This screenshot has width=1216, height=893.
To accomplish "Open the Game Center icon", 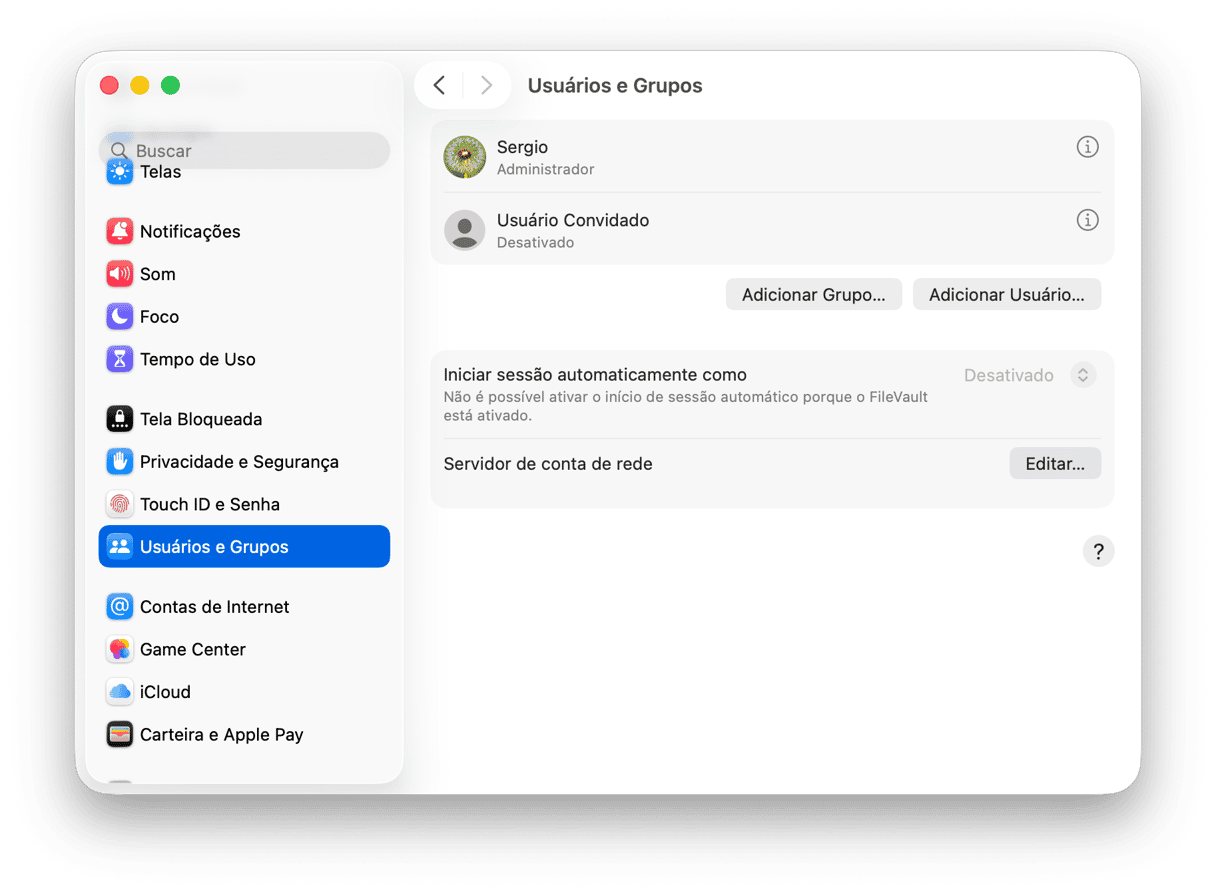I will 120,649.
